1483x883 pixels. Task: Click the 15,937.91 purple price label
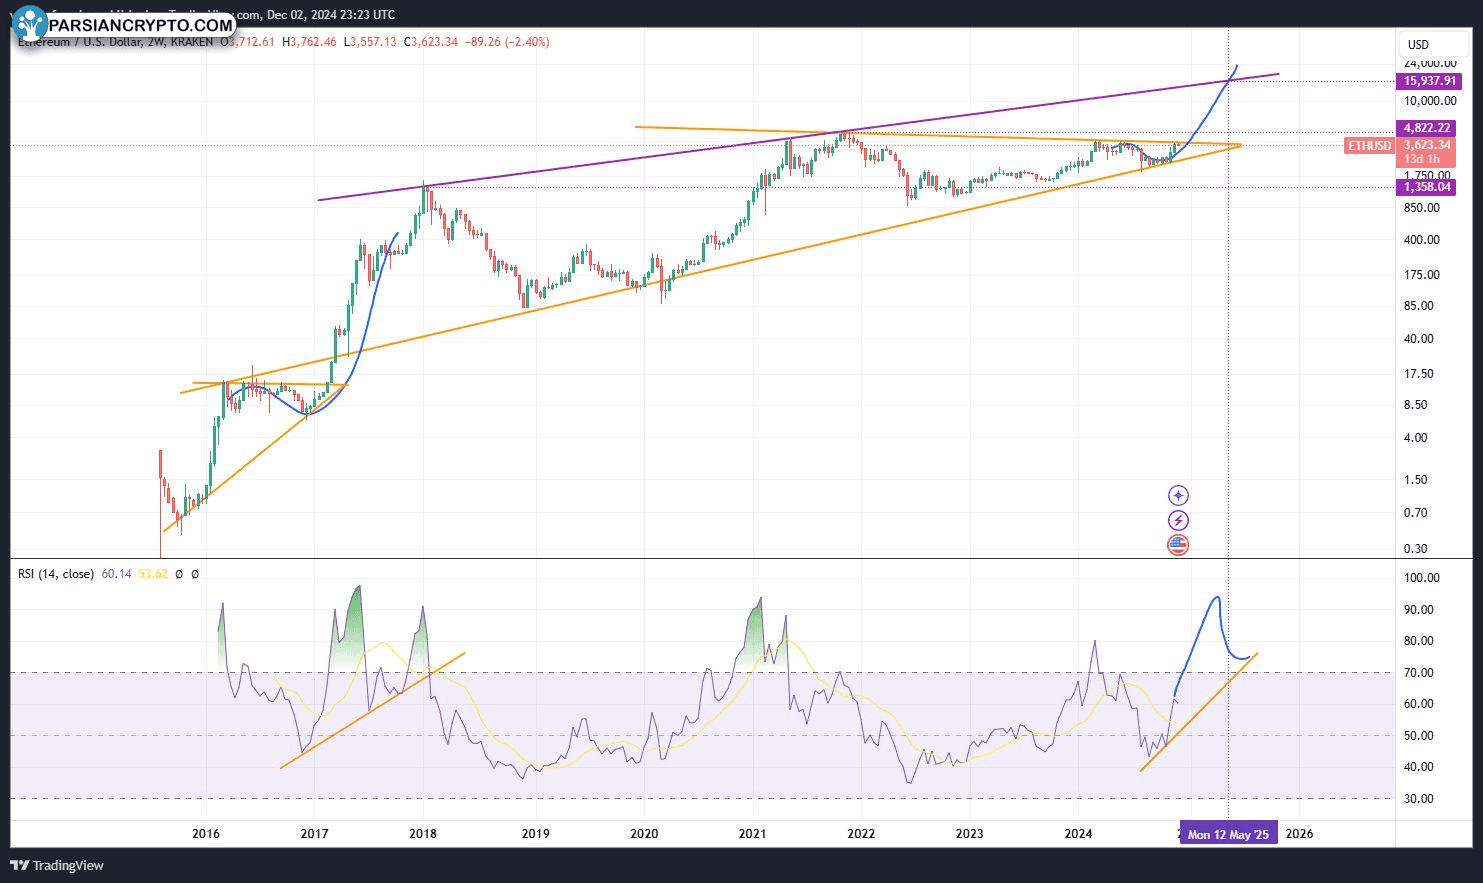coord(1429,81)
